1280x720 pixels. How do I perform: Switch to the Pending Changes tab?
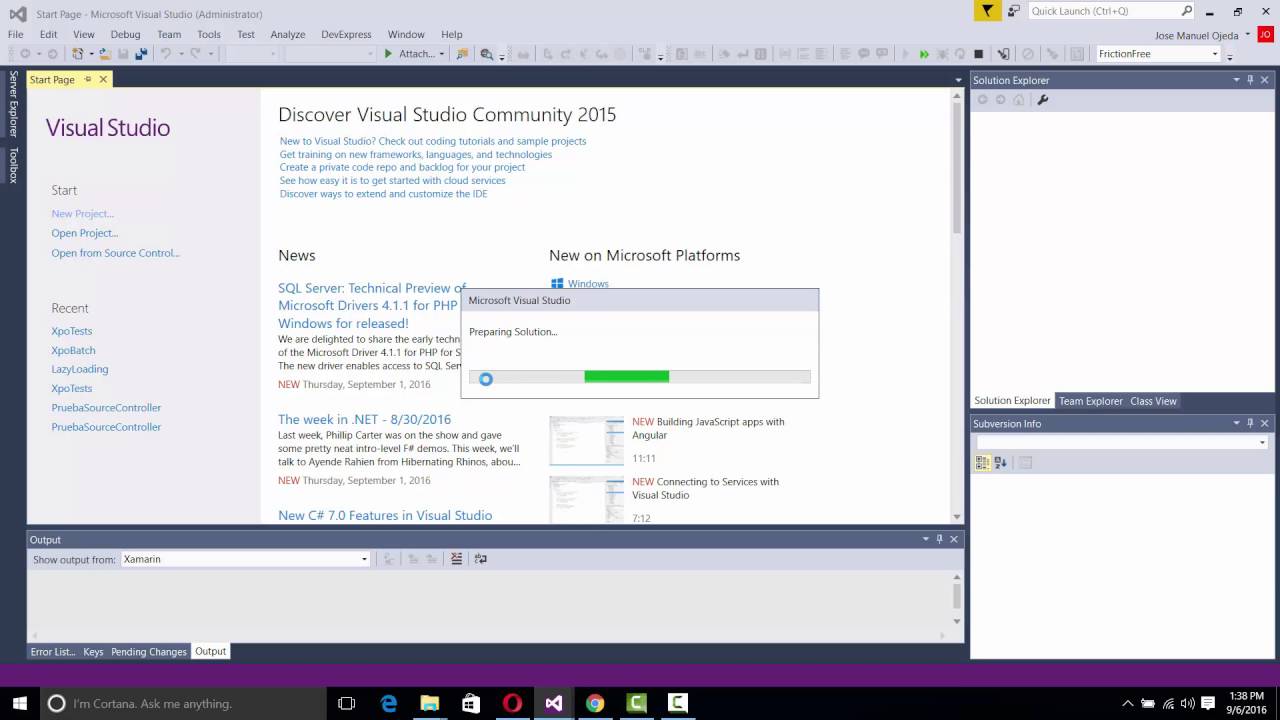pyautogui.click(x=149, y=652)
